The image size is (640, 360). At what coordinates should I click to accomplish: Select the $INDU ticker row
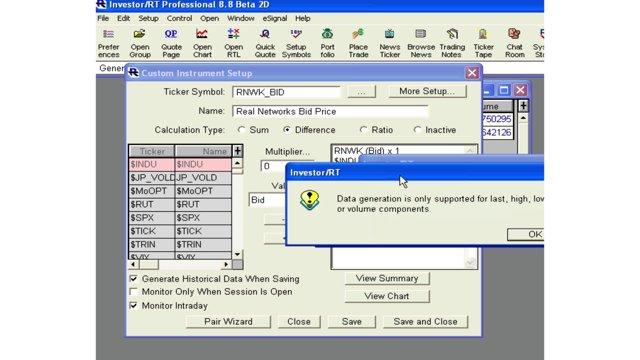180,164
